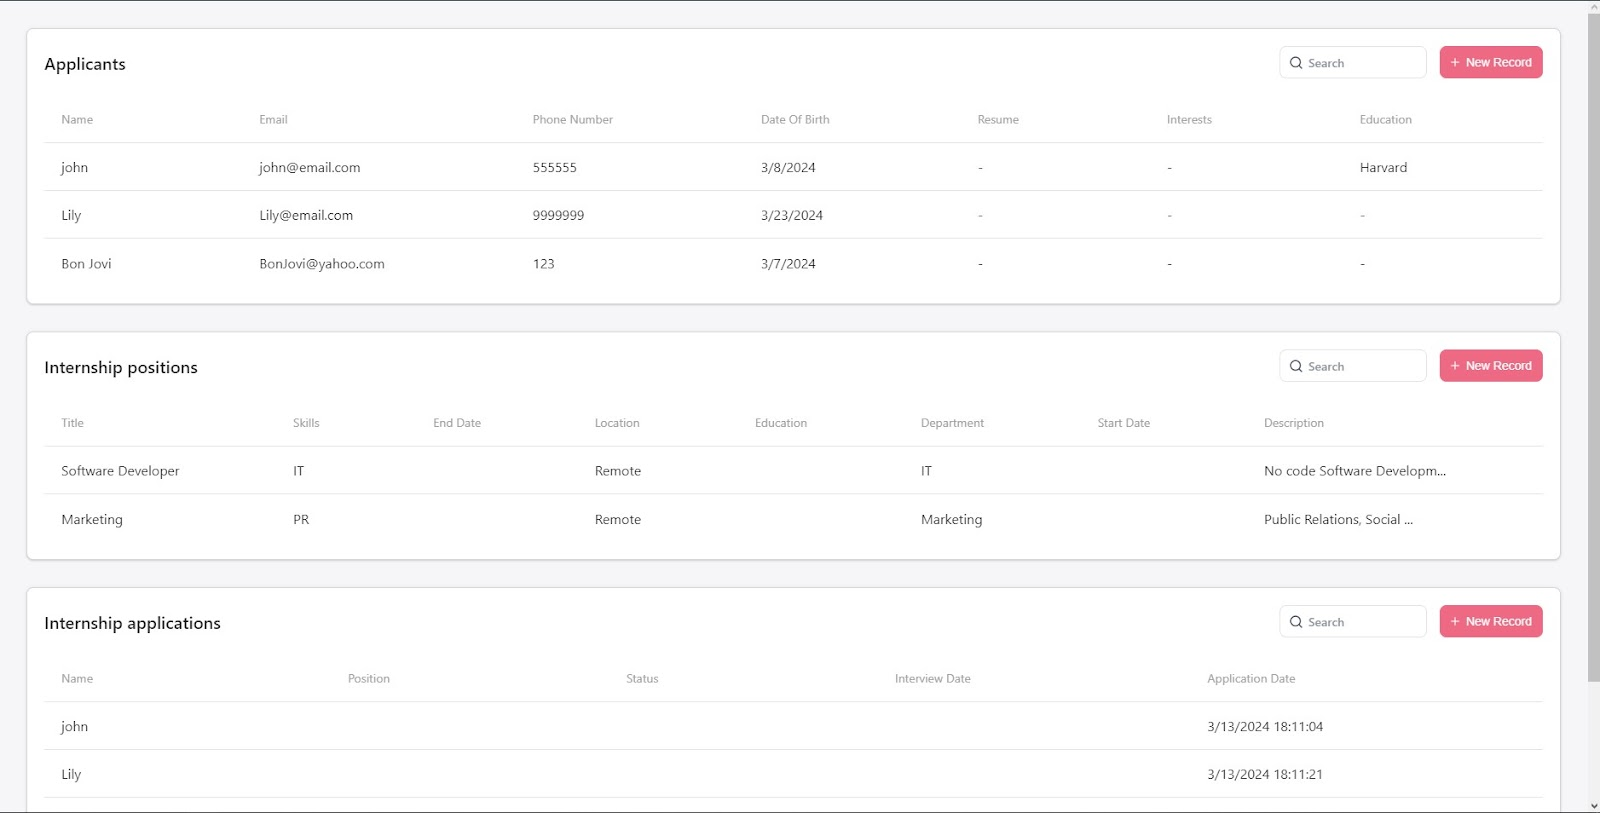The height and width of the screenshot is (813, 1600).
Task: Click the scroll down arrow on the scrollbar
Action: click(x=1594, y=806)
